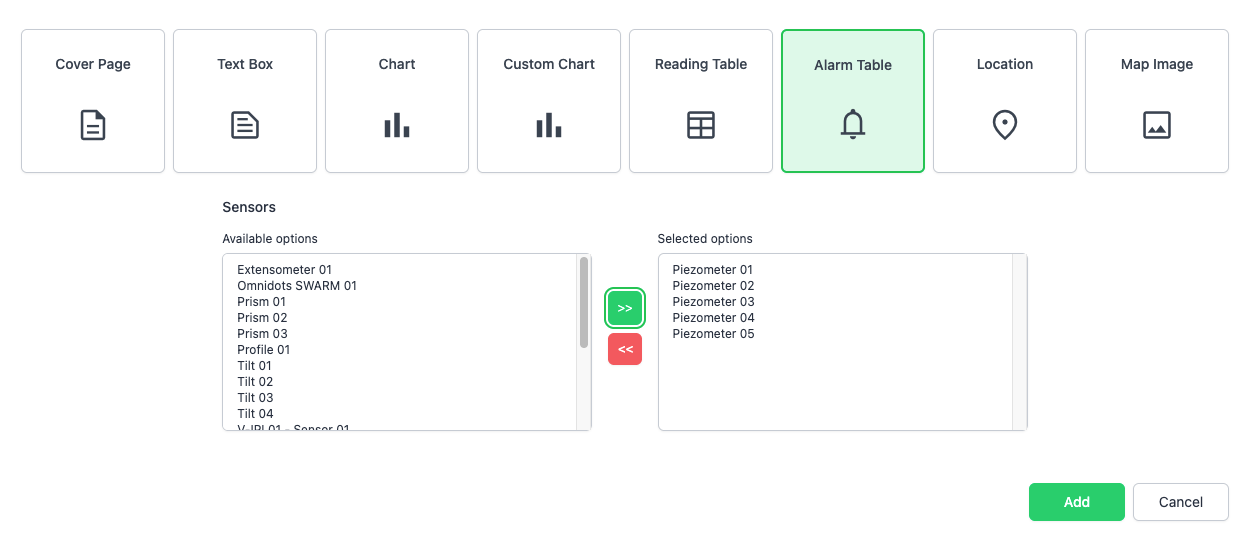Choose the Location pin icon
The image size is (1250, 540).
coord(1005,125)
